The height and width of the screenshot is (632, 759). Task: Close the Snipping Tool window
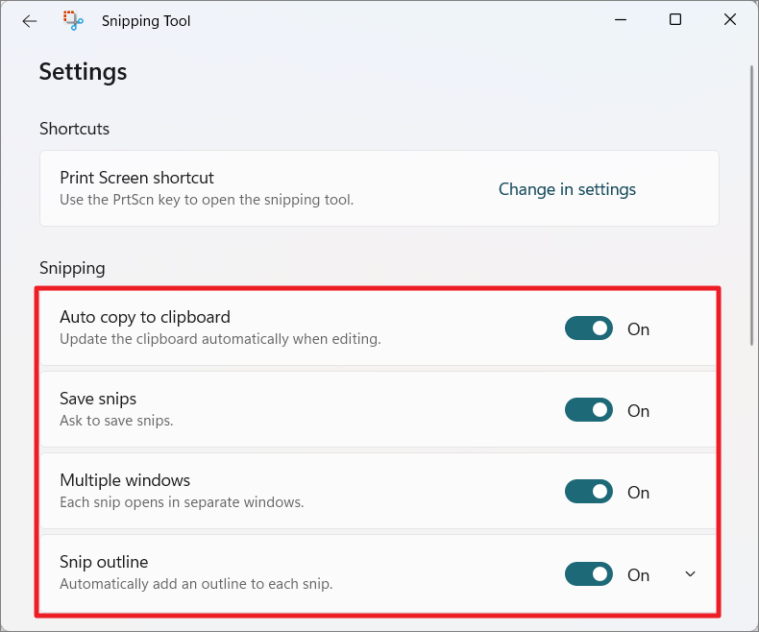point(730,19)
